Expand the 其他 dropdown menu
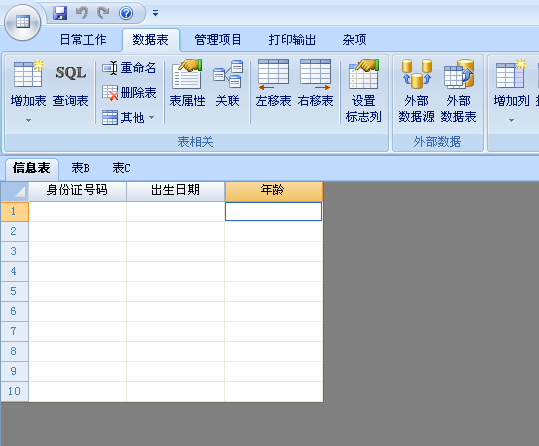The height and width of the screenshot is (446, 539). click(152, 118)
